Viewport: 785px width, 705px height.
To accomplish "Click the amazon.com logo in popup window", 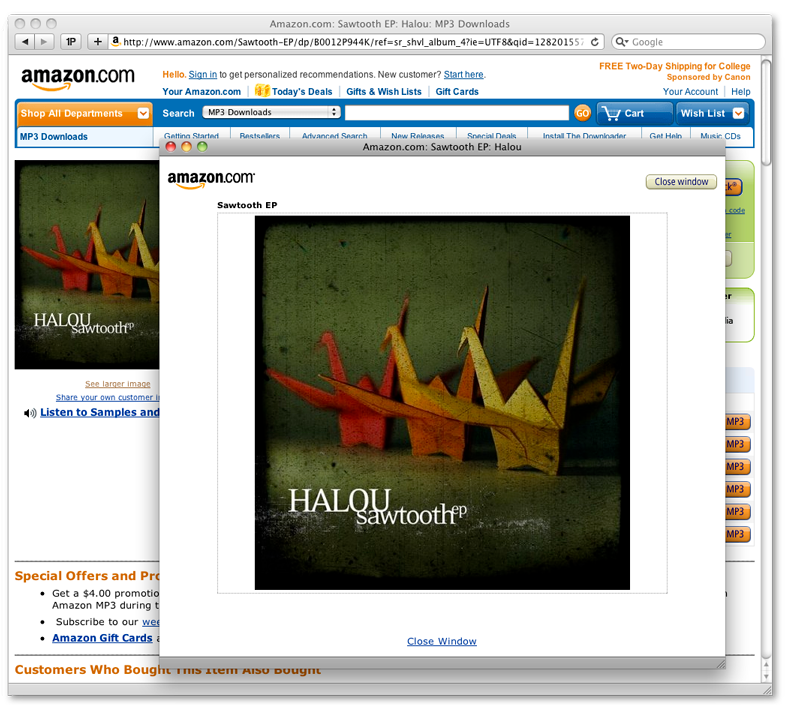I will (x=211, y=179).
